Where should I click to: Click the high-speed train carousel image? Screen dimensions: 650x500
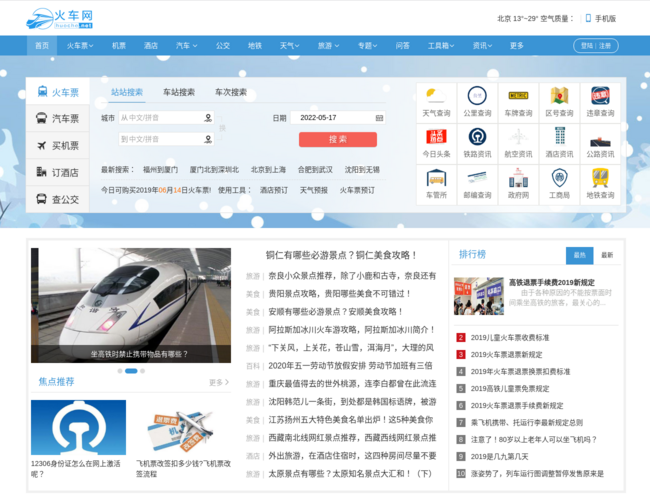(x=131, y=306)
